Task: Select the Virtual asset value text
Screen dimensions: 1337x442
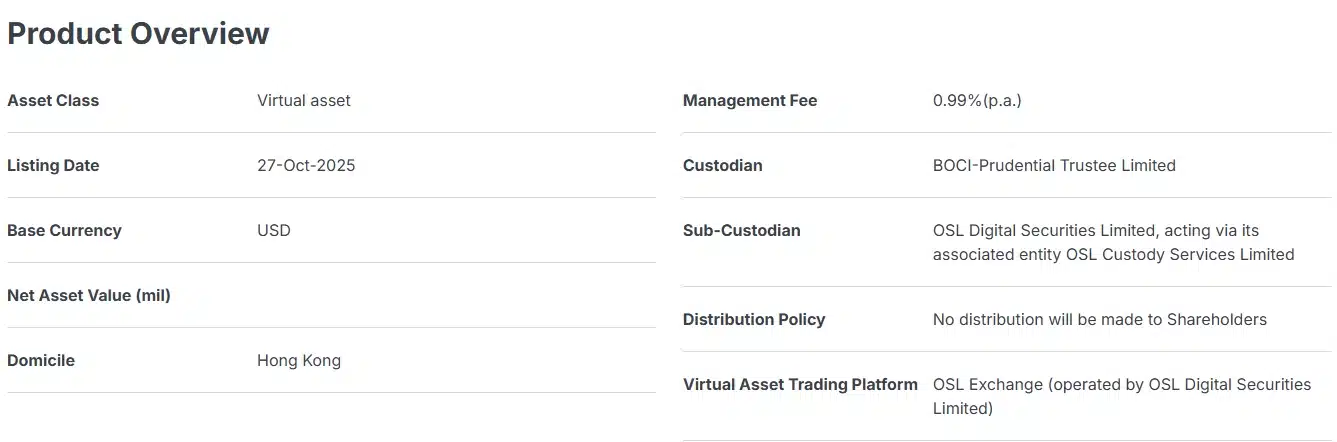Action: [303, 100]
